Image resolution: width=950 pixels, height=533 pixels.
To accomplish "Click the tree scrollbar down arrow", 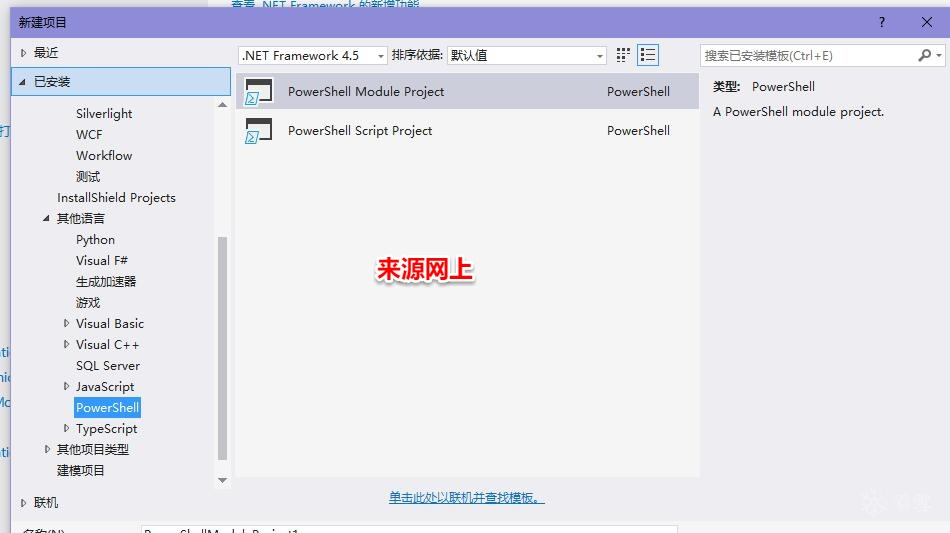I will click(x=222, y=480).
